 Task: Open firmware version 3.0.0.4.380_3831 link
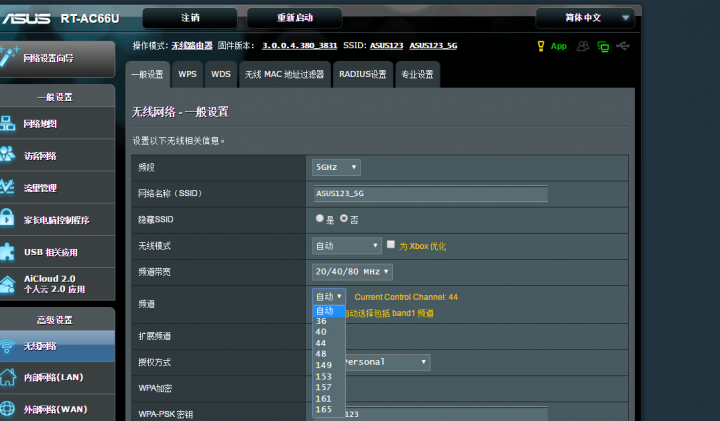pos(299,45)
